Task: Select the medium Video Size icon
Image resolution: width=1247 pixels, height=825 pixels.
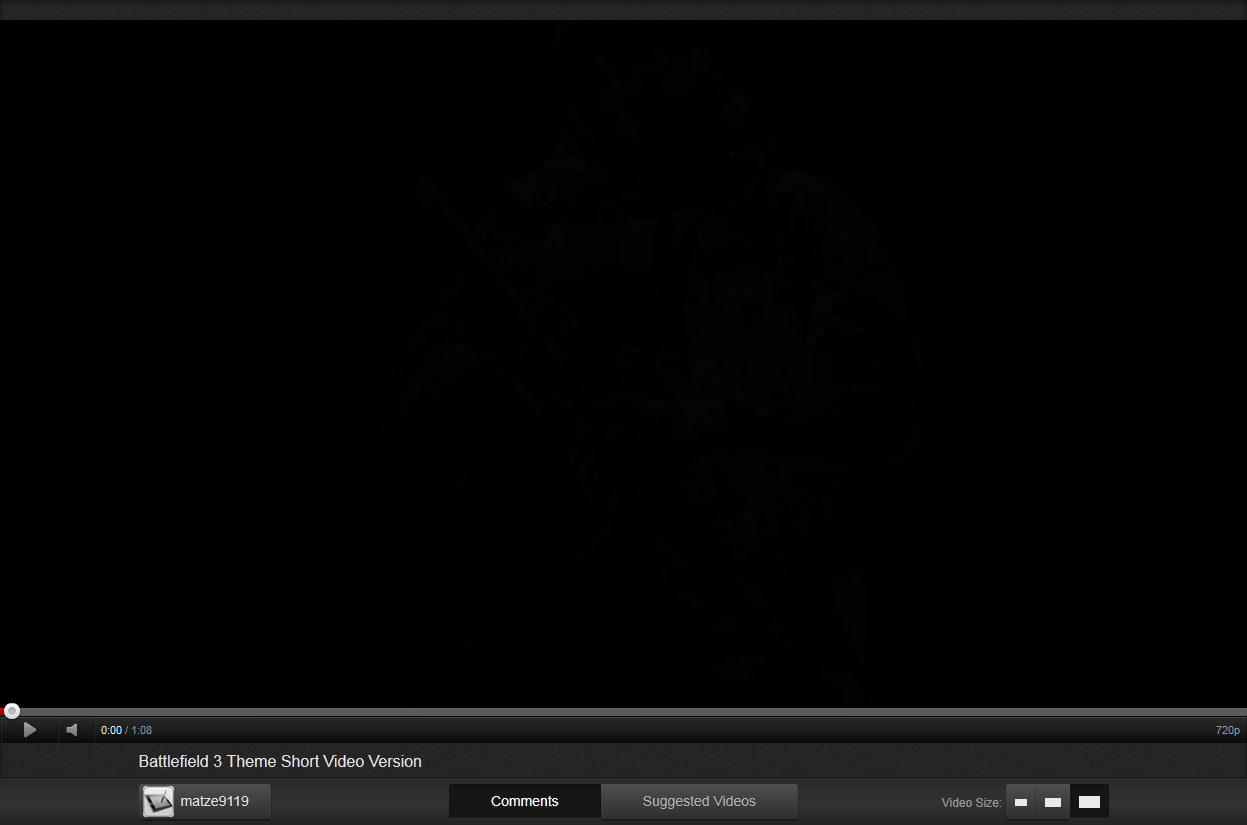Action: click(1053, 801)
